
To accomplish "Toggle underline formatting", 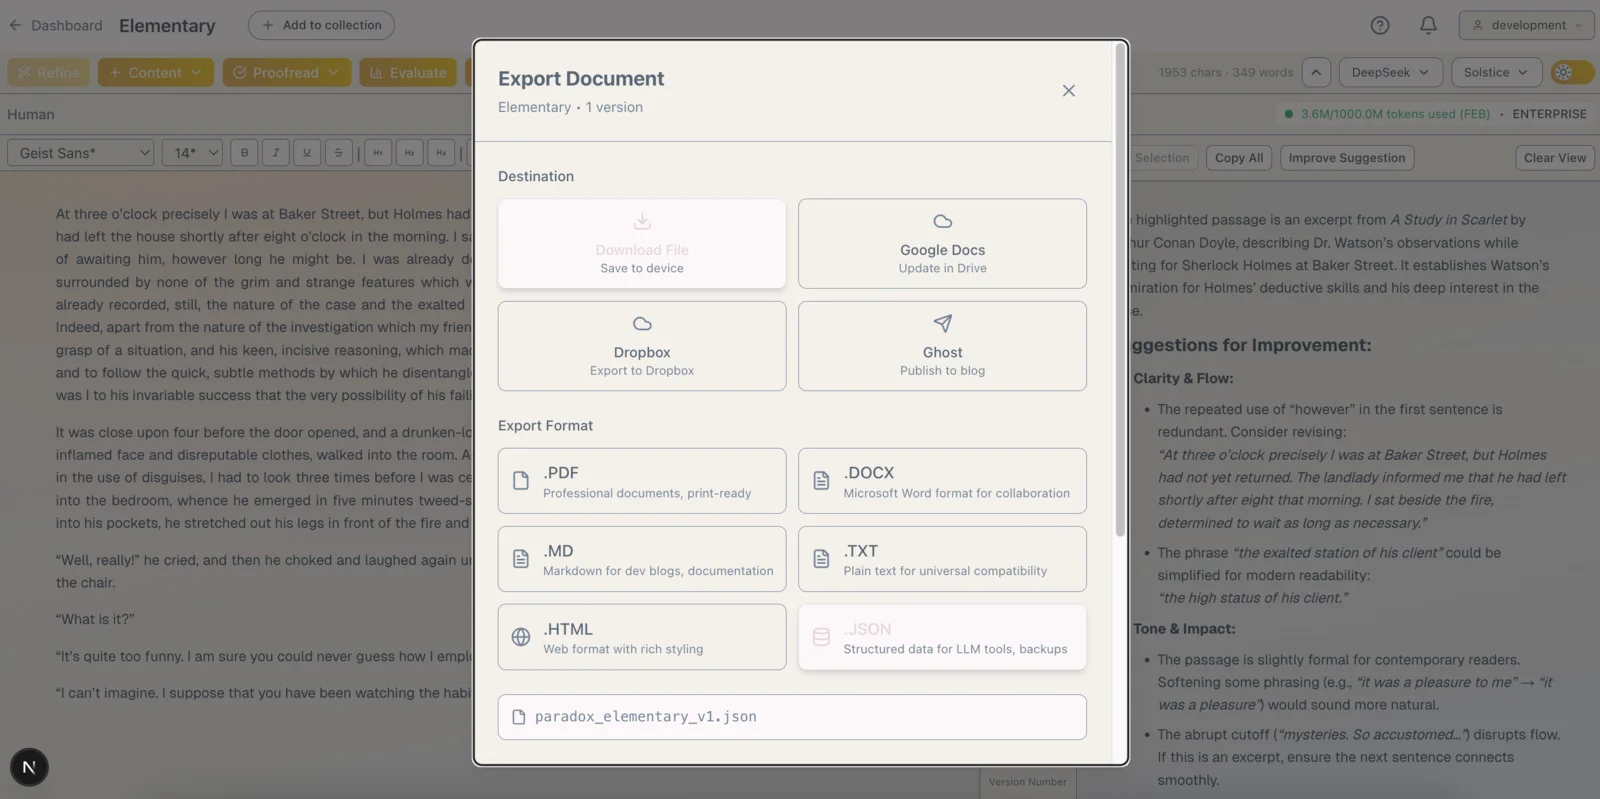I will [x=307, y=153].
